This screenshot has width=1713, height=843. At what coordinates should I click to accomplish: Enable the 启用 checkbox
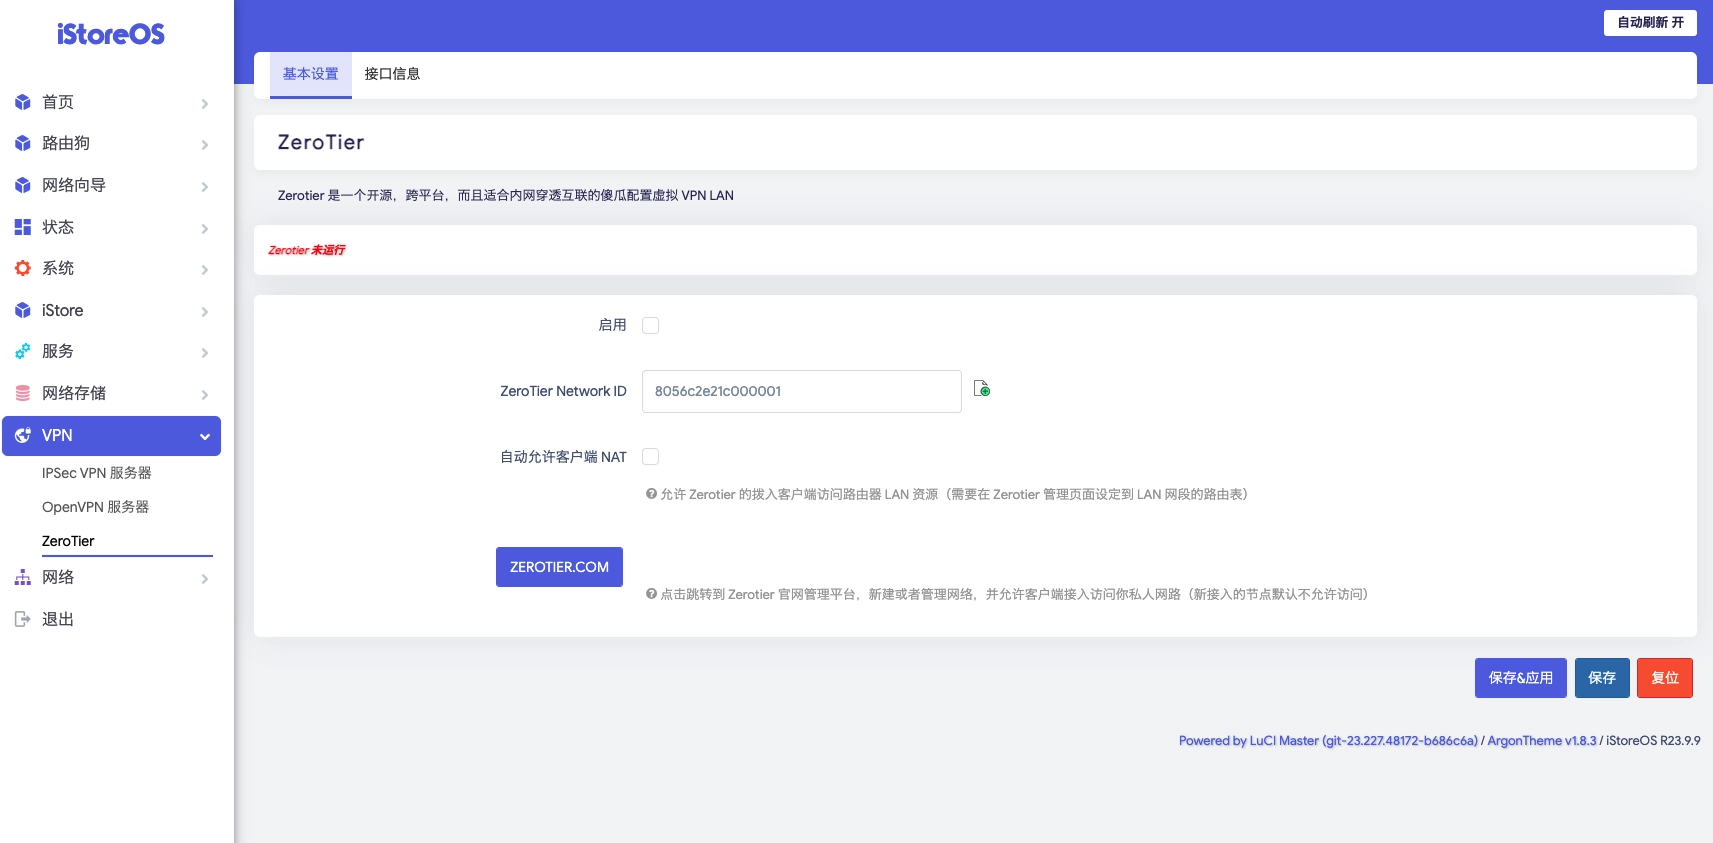click(x=650, y=325)
